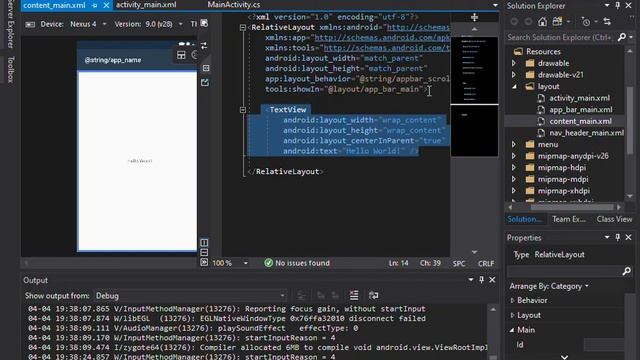Go to Solution Explorer Home view
The image size is (640, 360).
coord(542,22)
